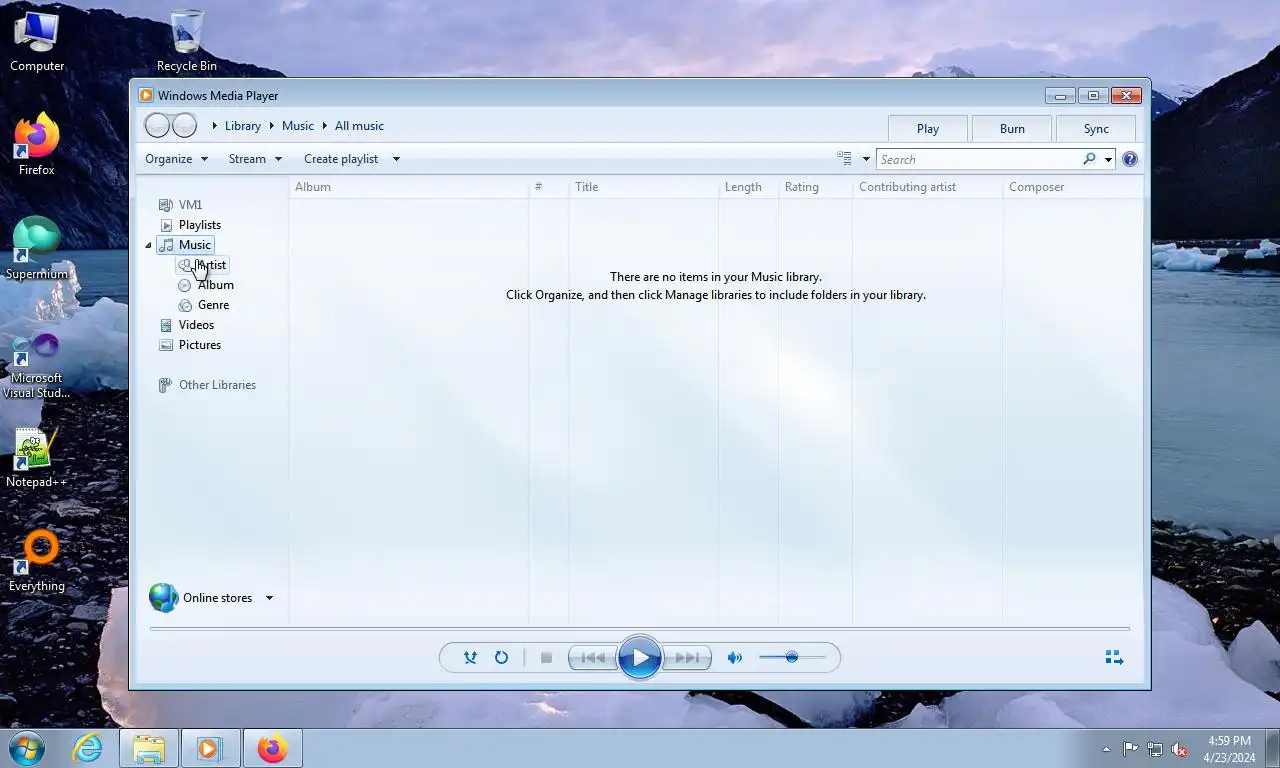
Task: Click Music in the breadcrumb
Action: [x=298, y=126]
